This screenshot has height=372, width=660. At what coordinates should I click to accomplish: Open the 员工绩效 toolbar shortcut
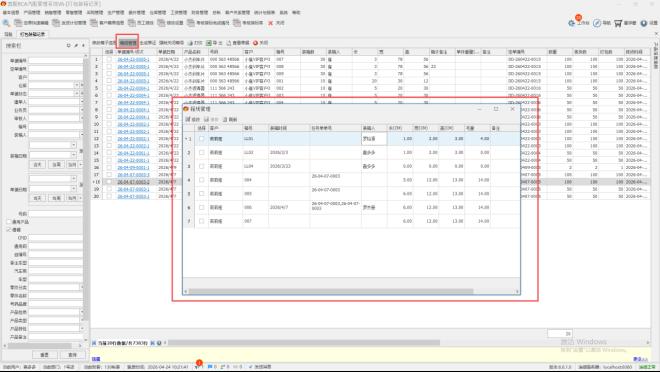pyautogui.click(x=141, y=23)
